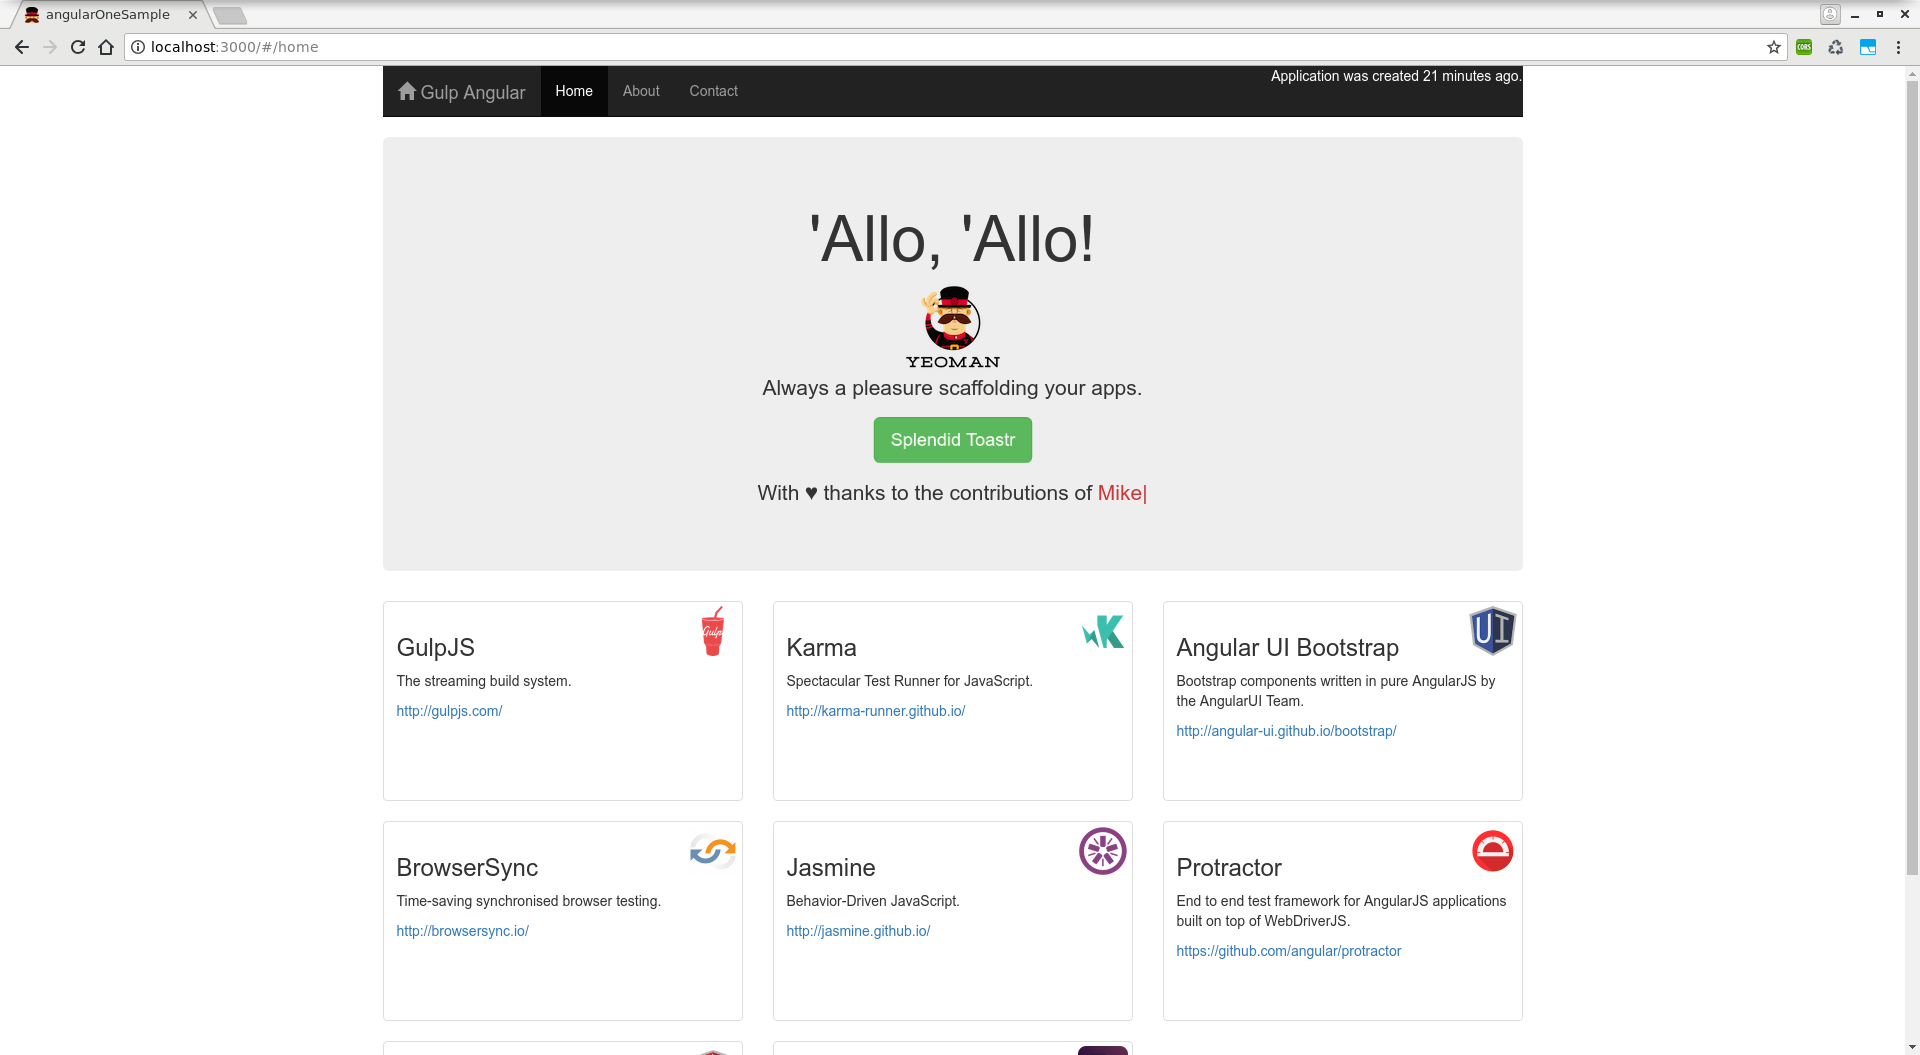The height and width of the screenshot is (1055, 1920).
Task: Open the Chrome three-dot menu
Action: tap(1898, 47)
